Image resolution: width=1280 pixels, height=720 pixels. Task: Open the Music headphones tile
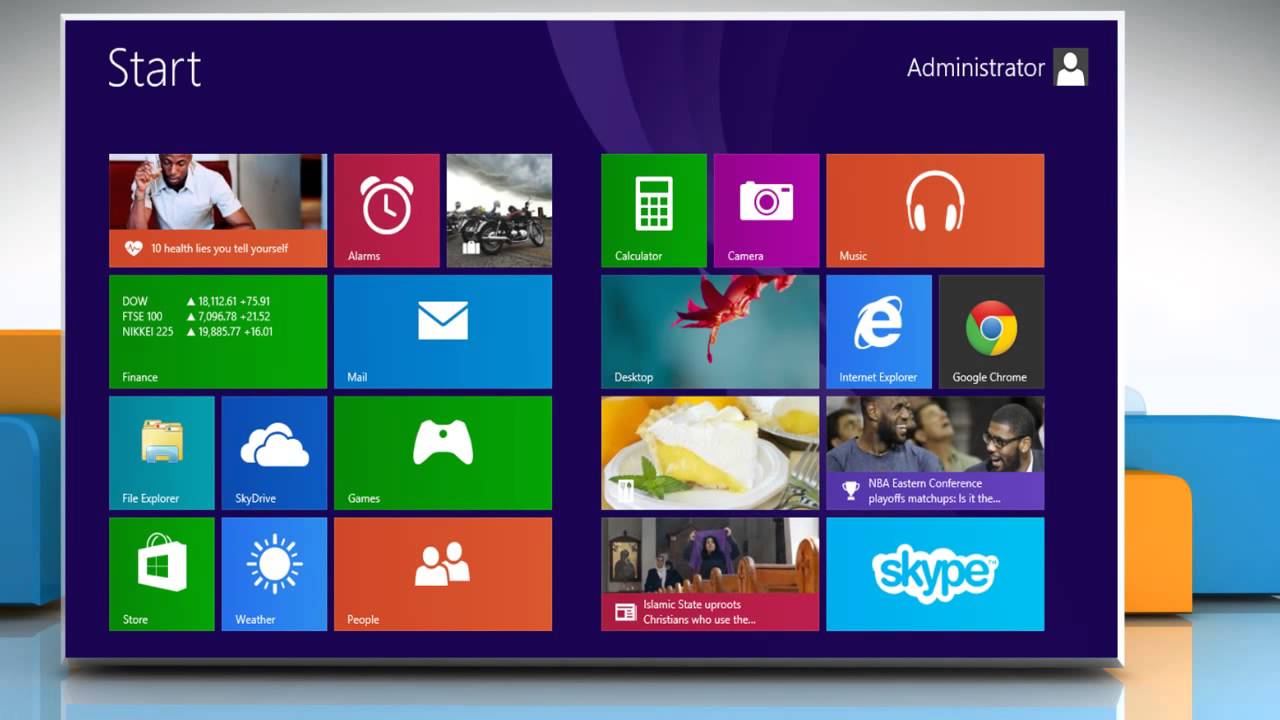pos(935,210)
